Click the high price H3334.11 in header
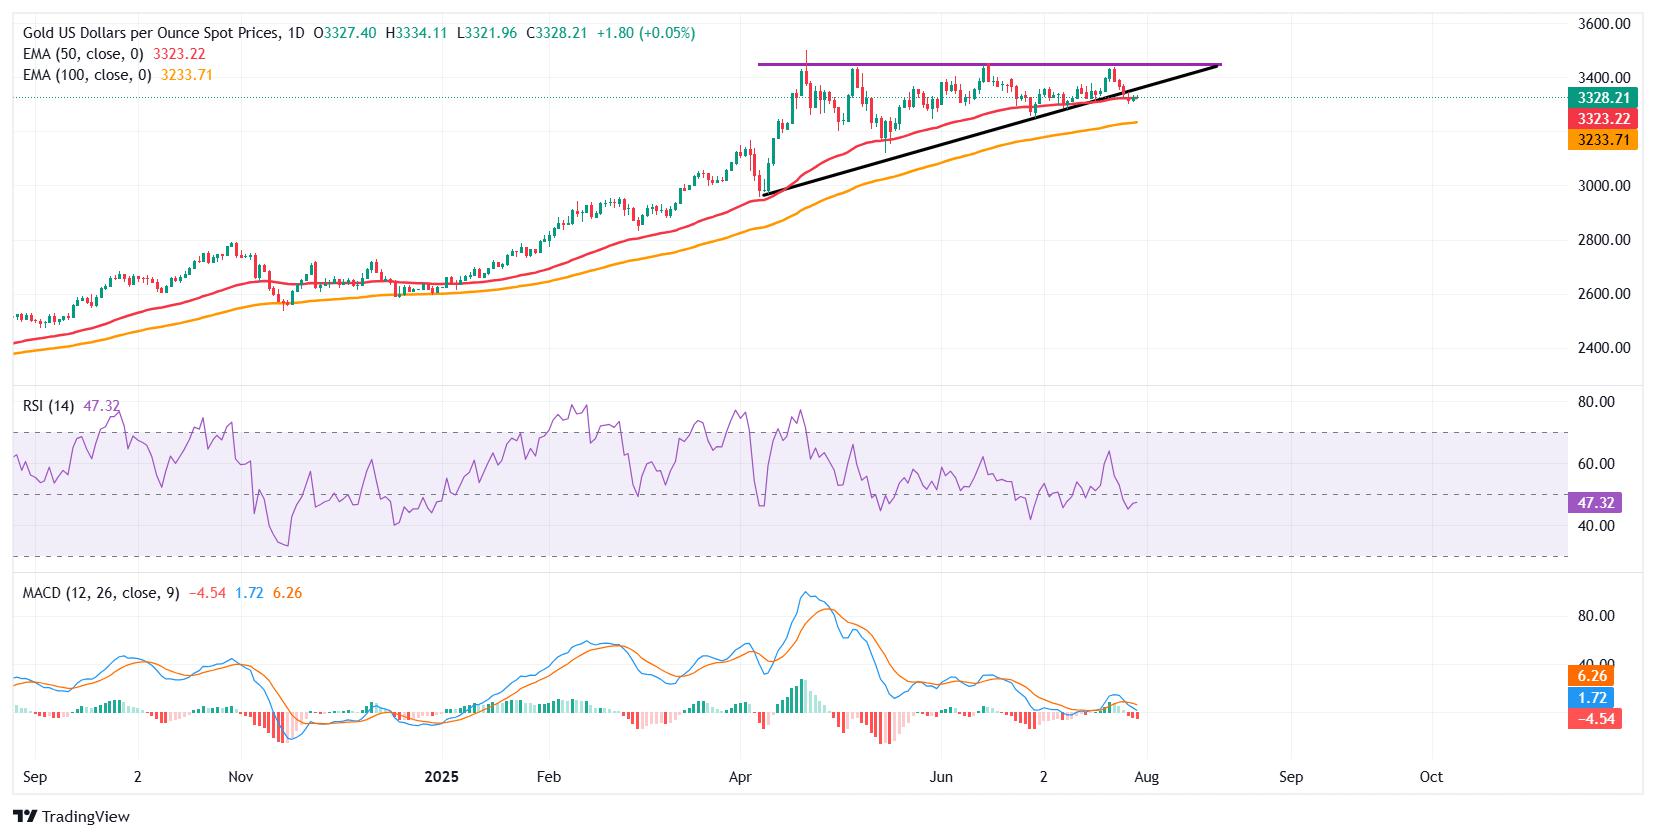 (x=416, y=33)
